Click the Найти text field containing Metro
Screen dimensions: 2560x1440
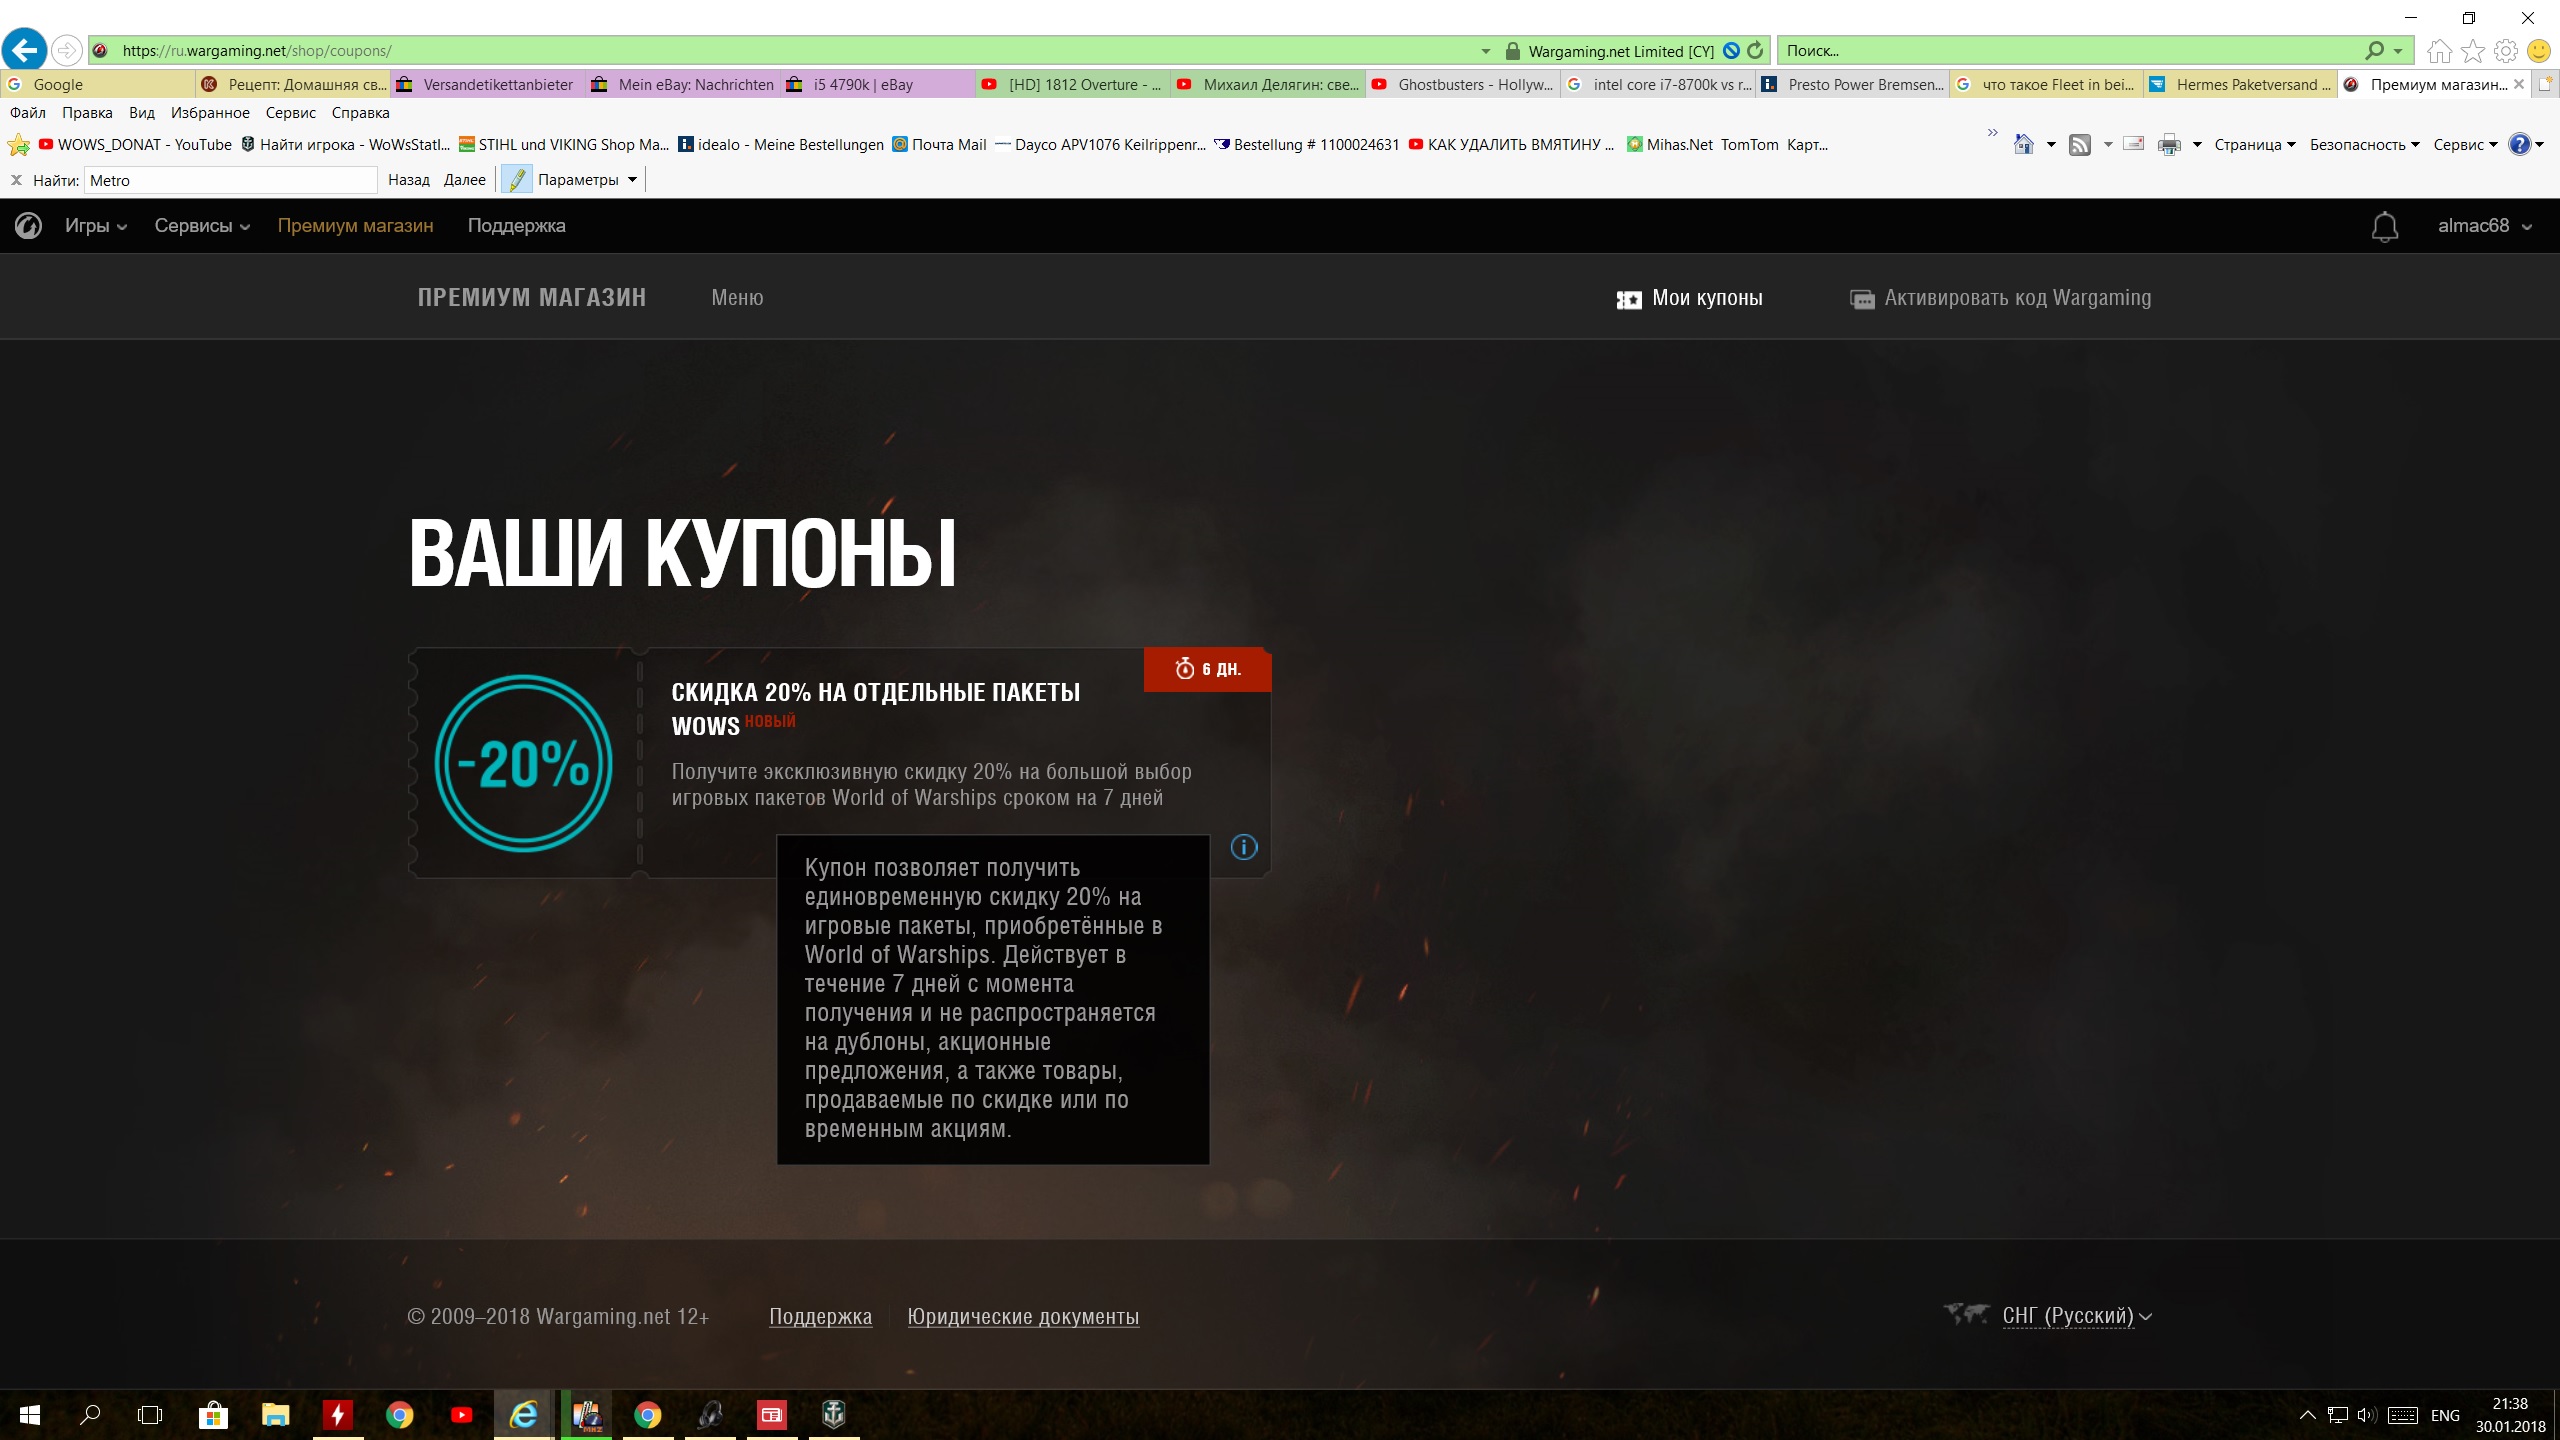[231, 180]
